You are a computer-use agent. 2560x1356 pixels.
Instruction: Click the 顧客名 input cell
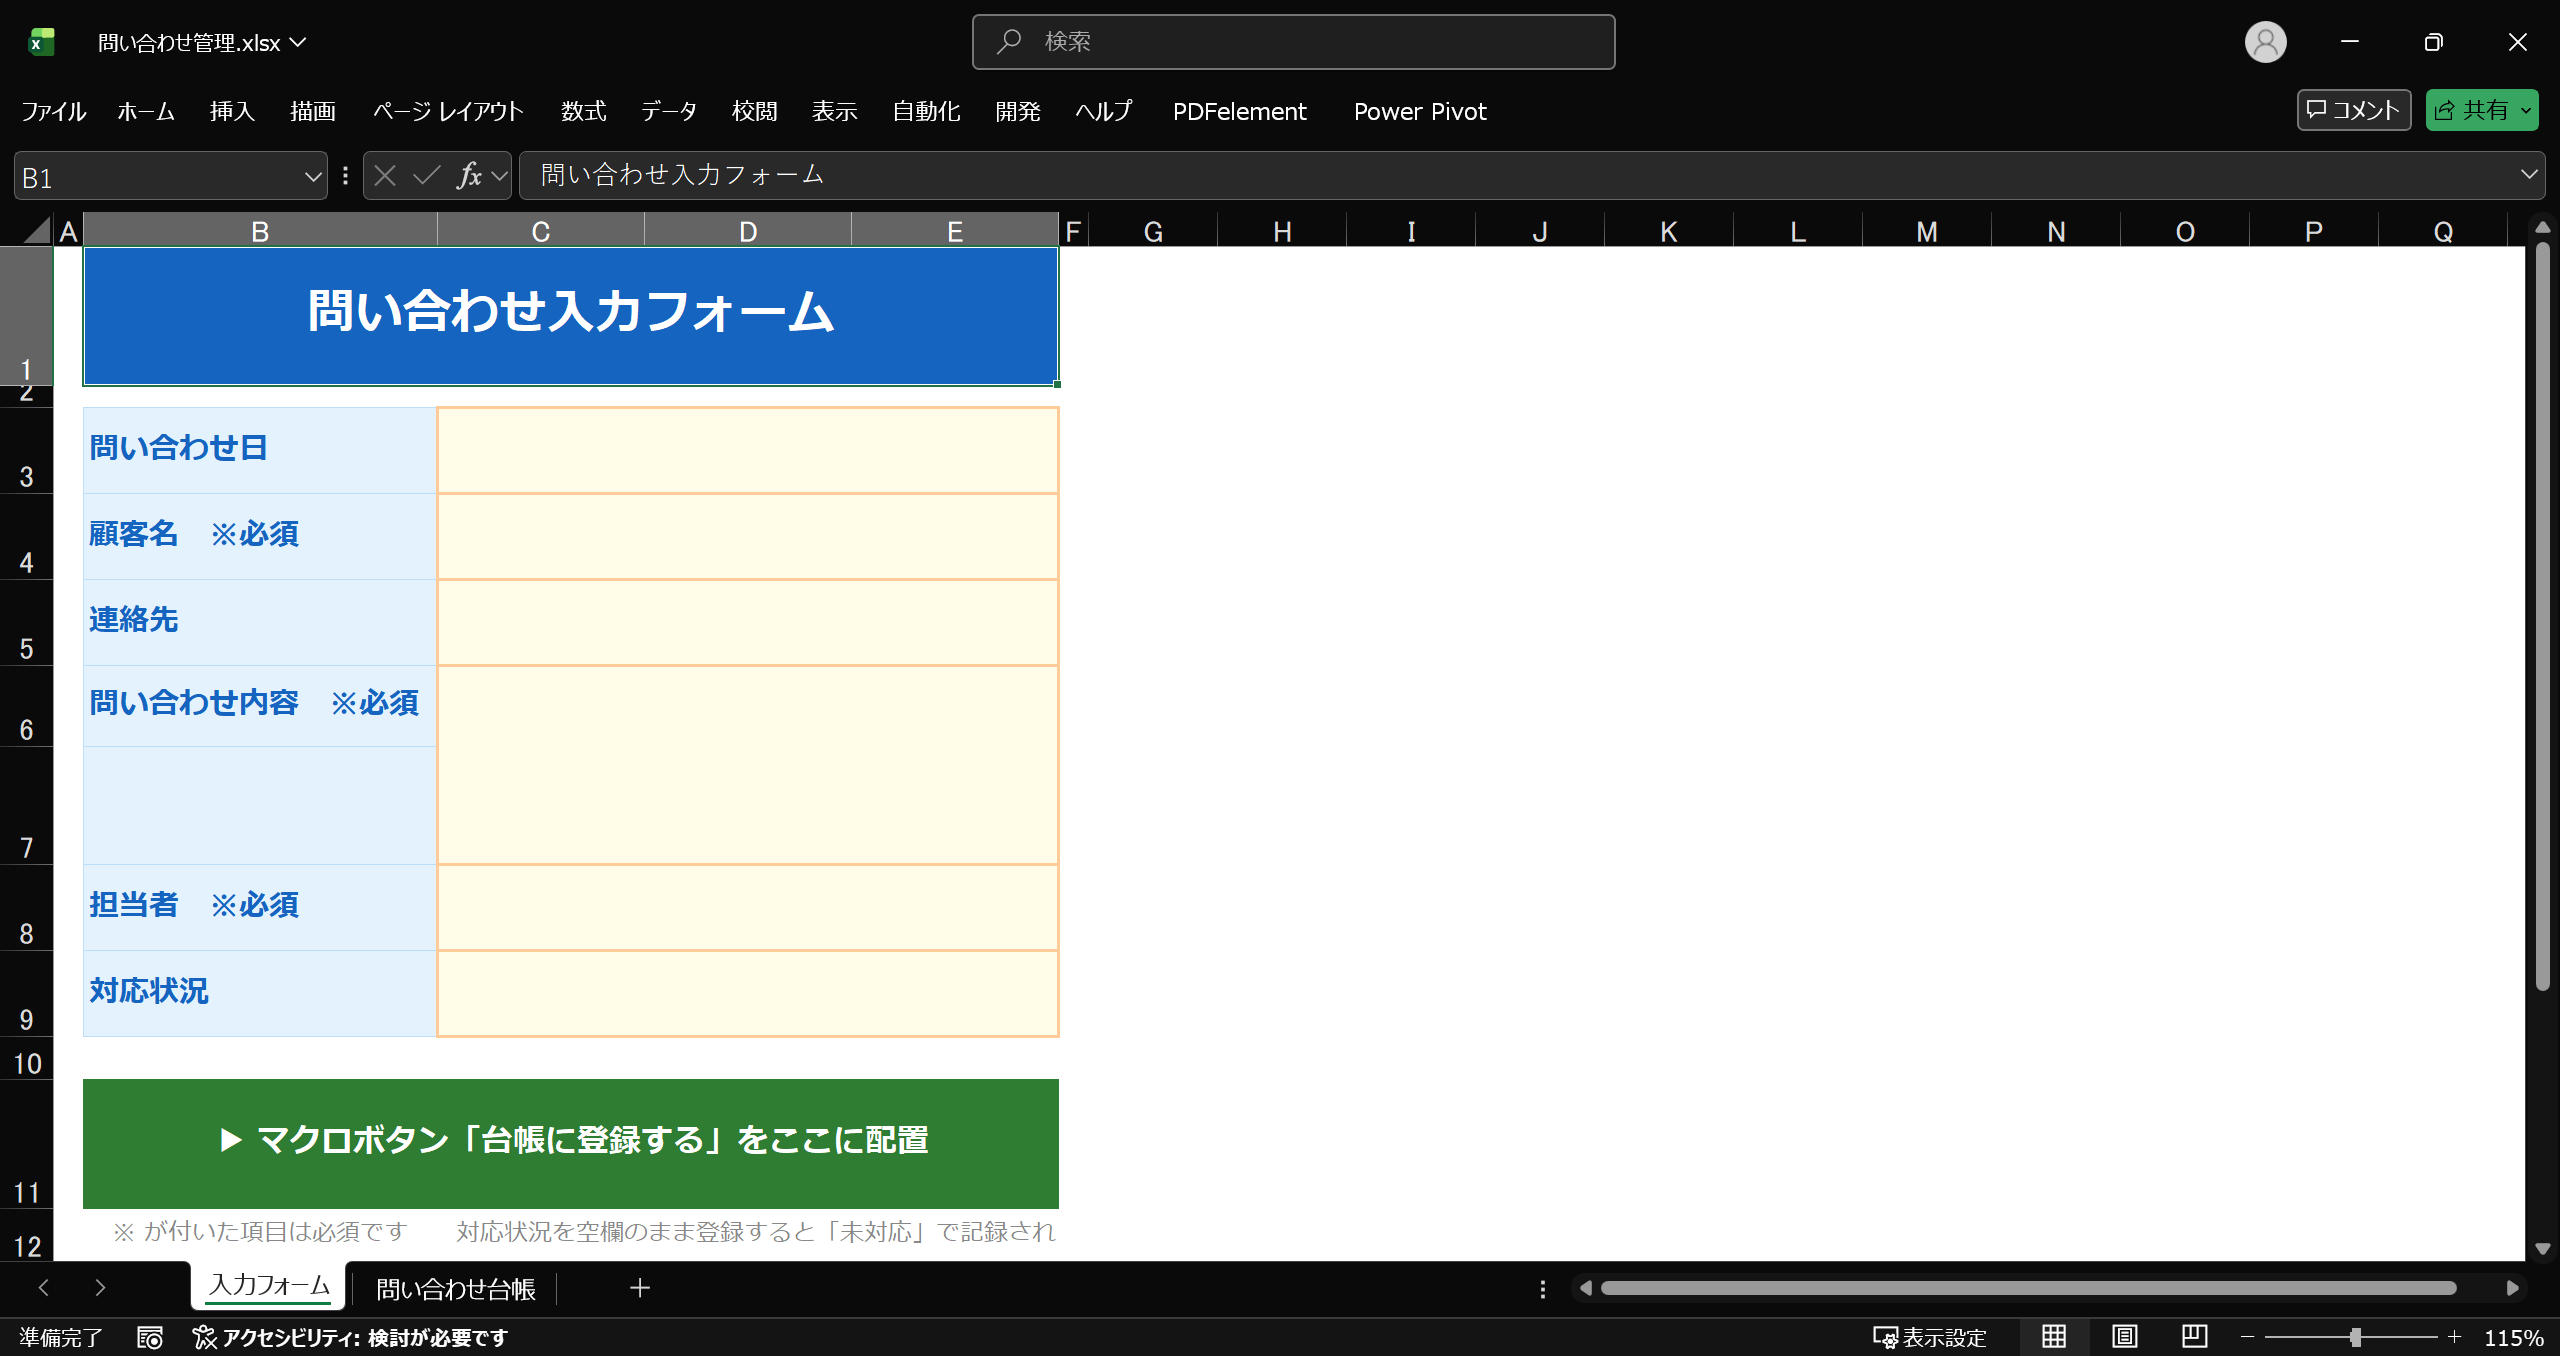747,536
